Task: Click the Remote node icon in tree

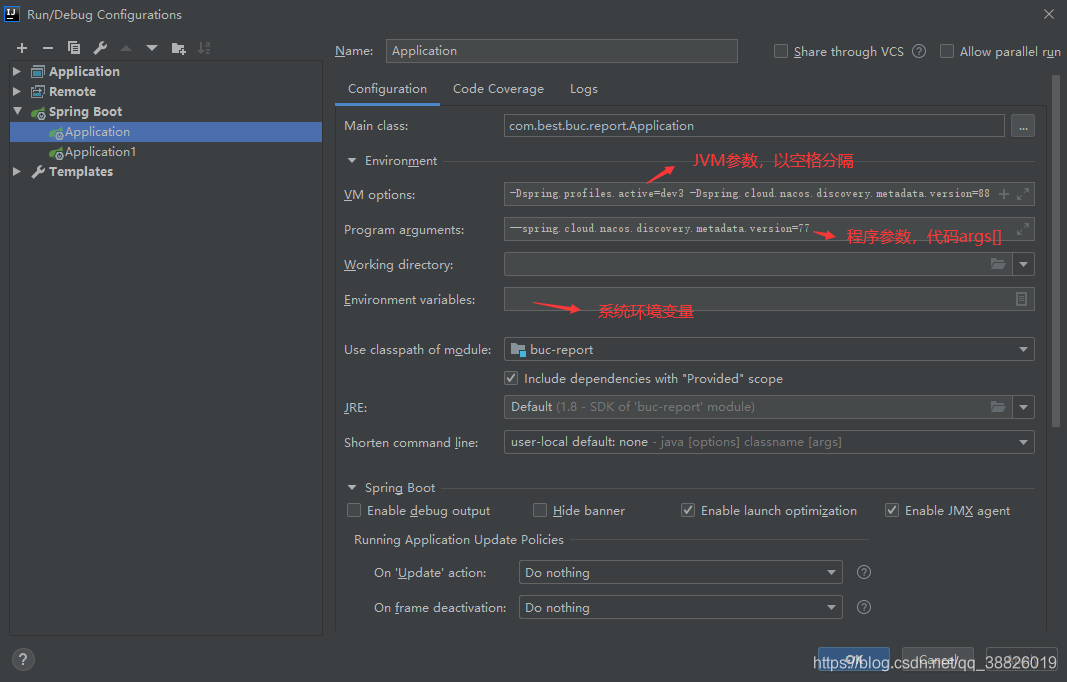Action: [x=38, y=91]
